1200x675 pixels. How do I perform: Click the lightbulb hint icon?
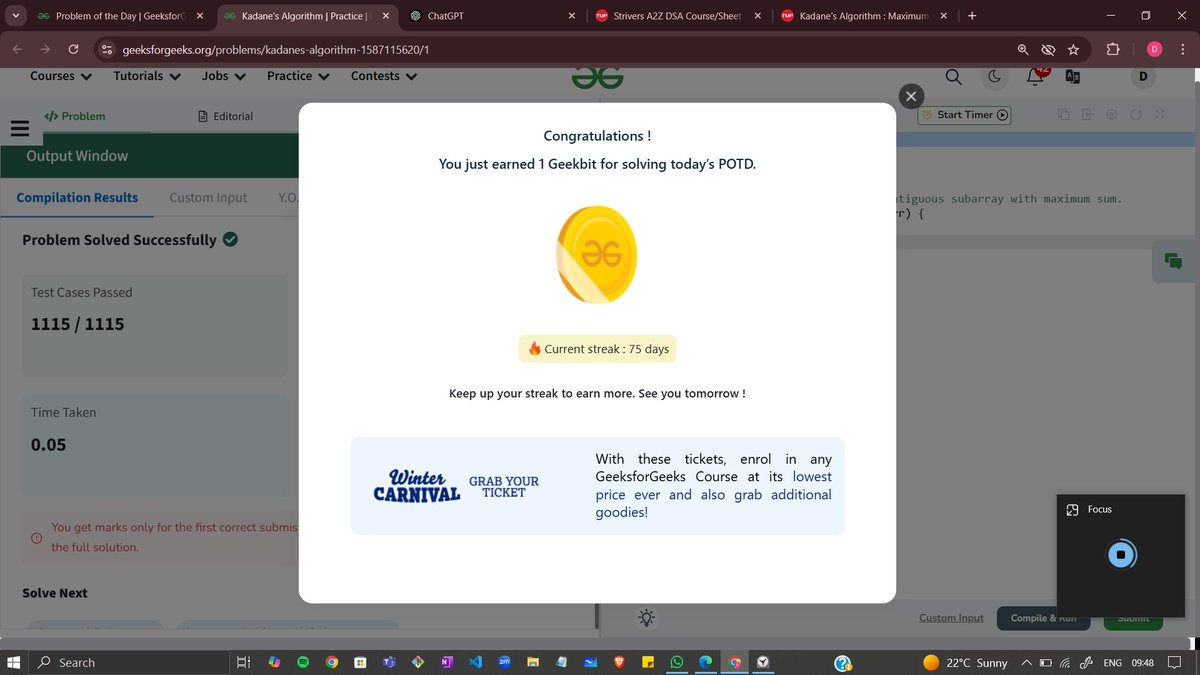click(x=647, y=618)
